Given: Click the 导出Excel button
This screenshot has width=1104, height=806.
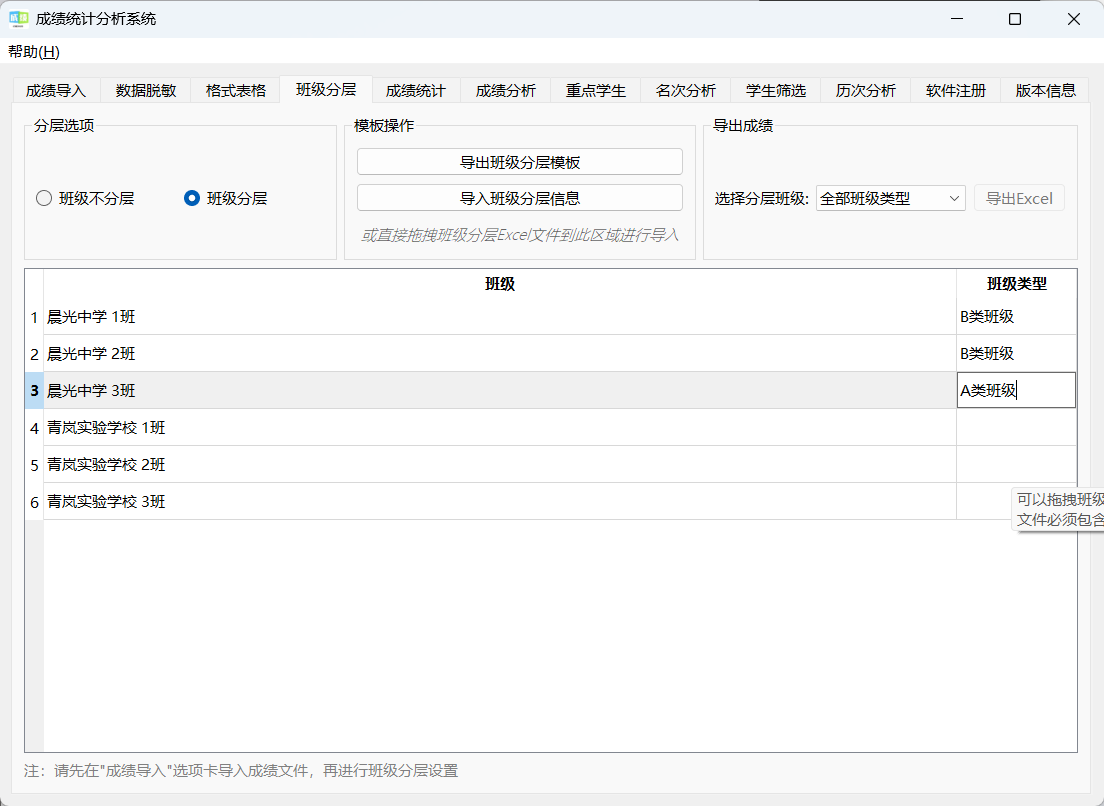Looking at the screenshot, I should 1019,199.
